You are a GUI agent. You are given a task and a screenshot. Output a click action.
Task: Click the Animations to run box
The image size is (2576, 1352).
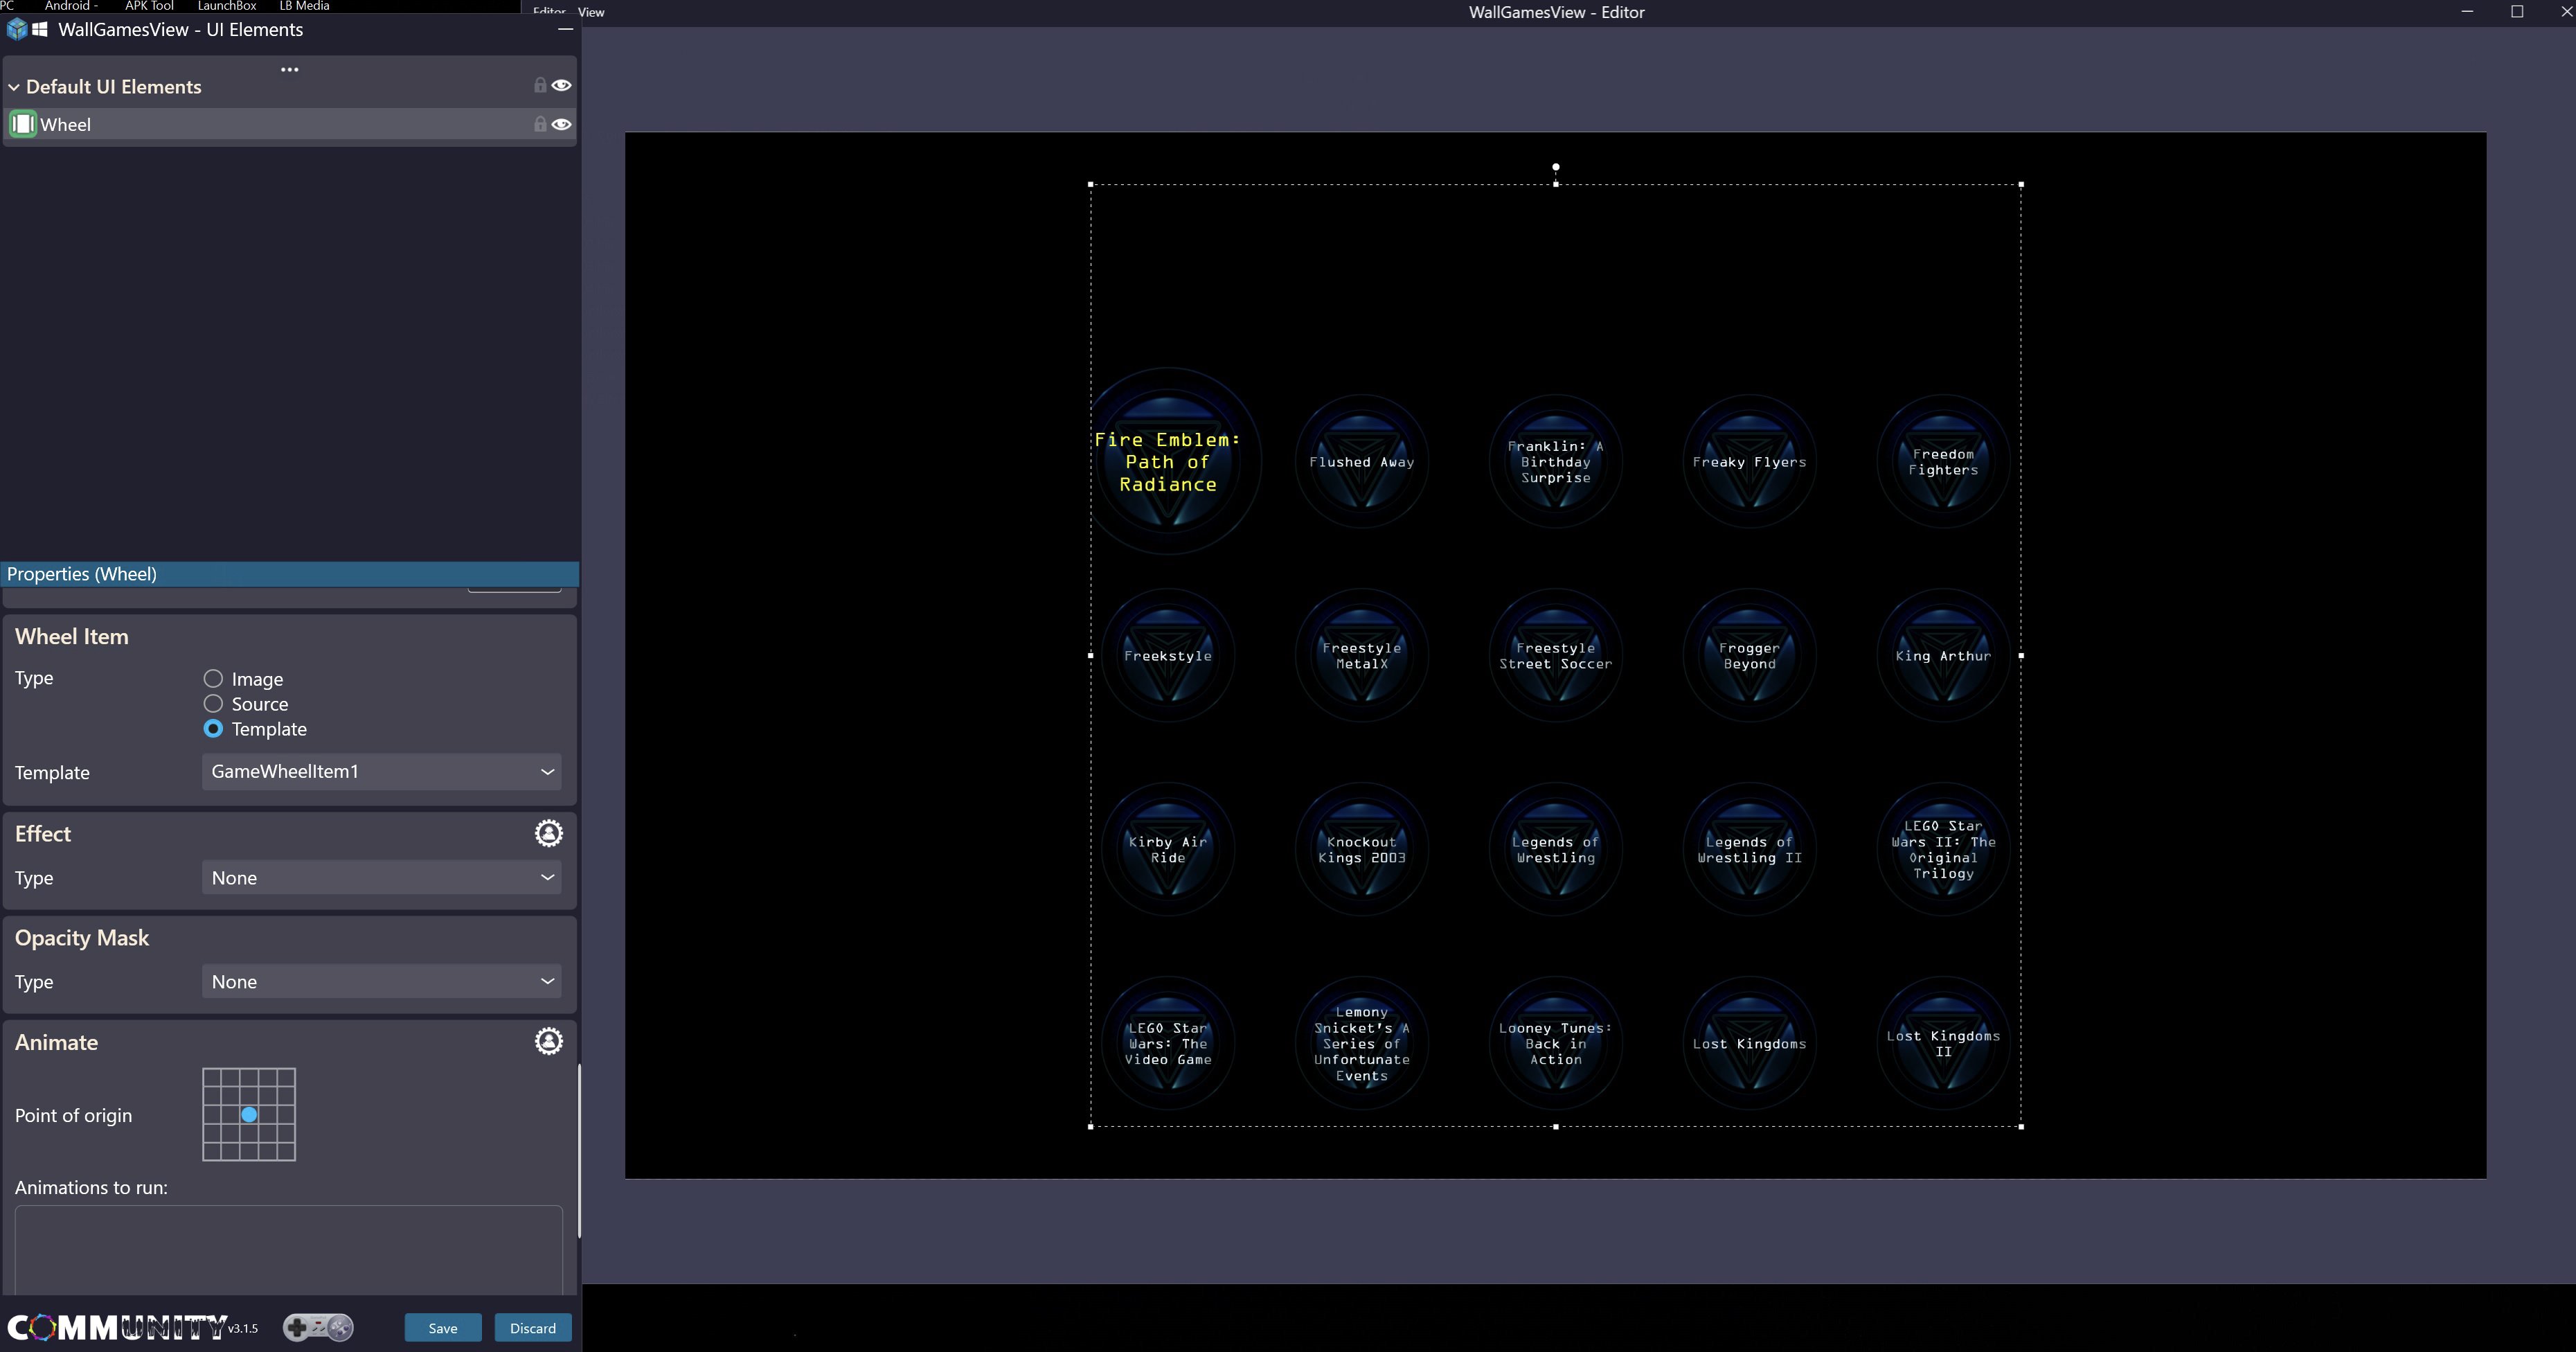coord(289,1250)
